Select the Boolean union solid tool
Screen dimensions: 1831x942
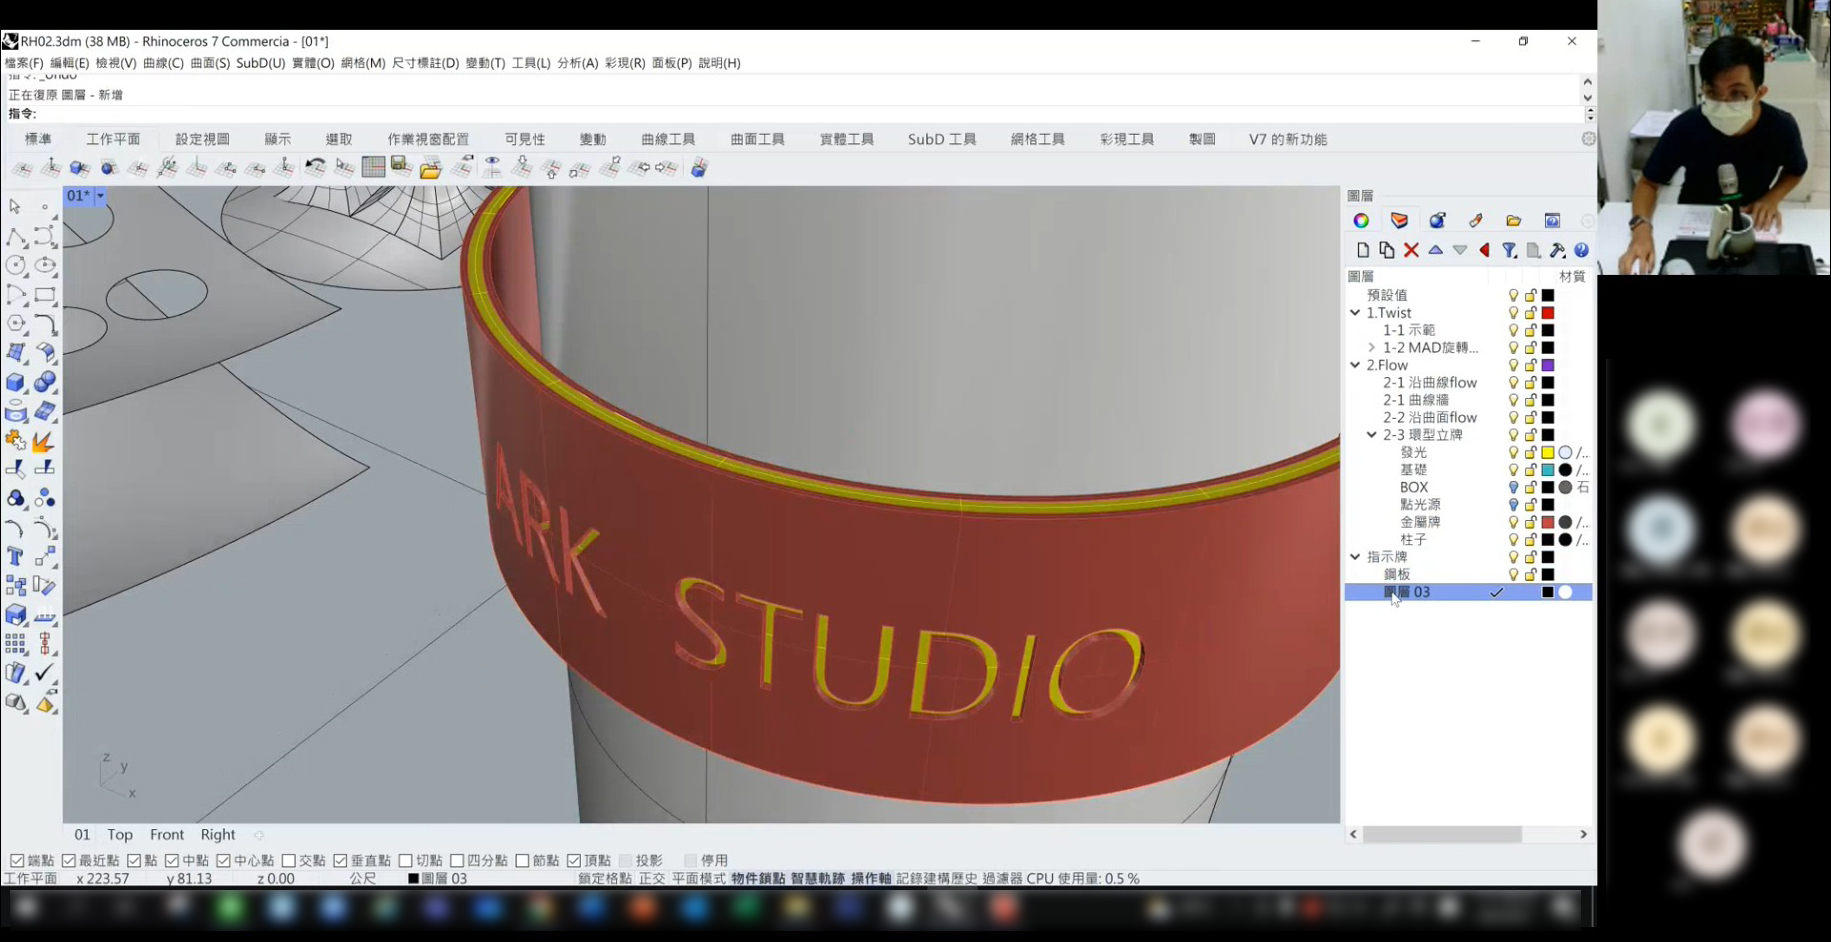[45, 383]
